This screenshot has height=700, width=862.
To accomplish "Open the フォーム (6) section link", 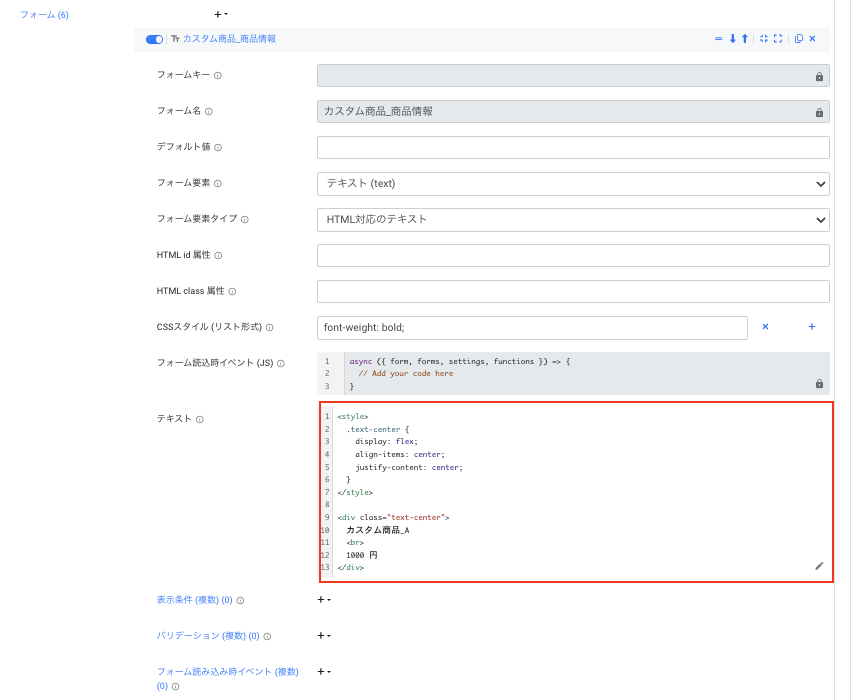I will pos(45,15).
